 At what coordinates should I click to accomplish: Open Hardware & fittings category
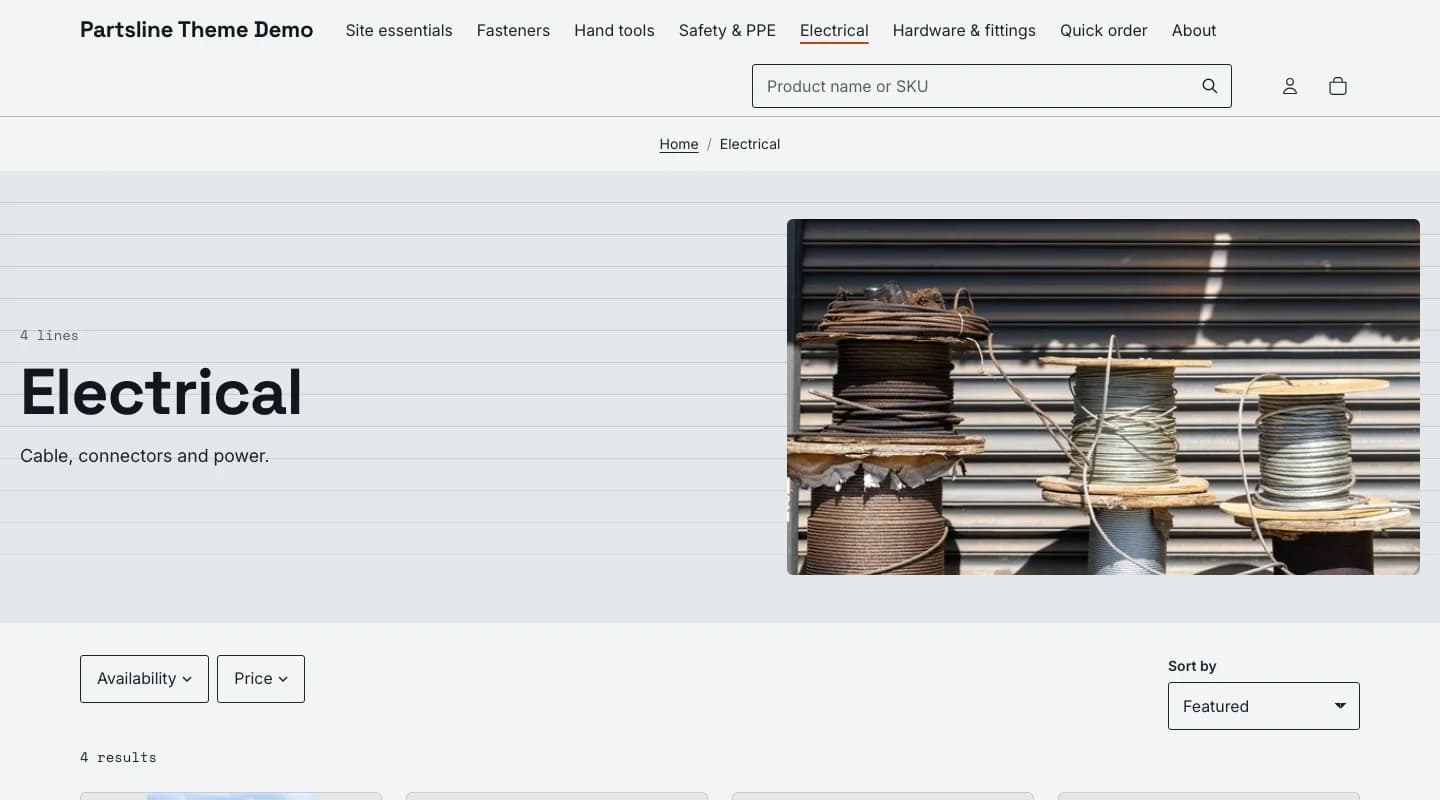[x=964, y=31]
